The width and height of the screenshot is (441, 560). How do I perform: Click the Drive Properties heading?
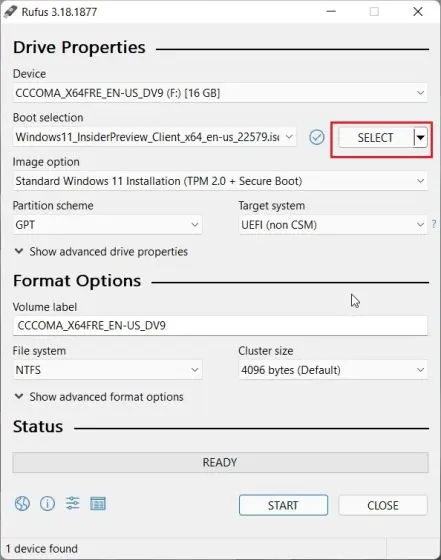[x=79, y=48]
